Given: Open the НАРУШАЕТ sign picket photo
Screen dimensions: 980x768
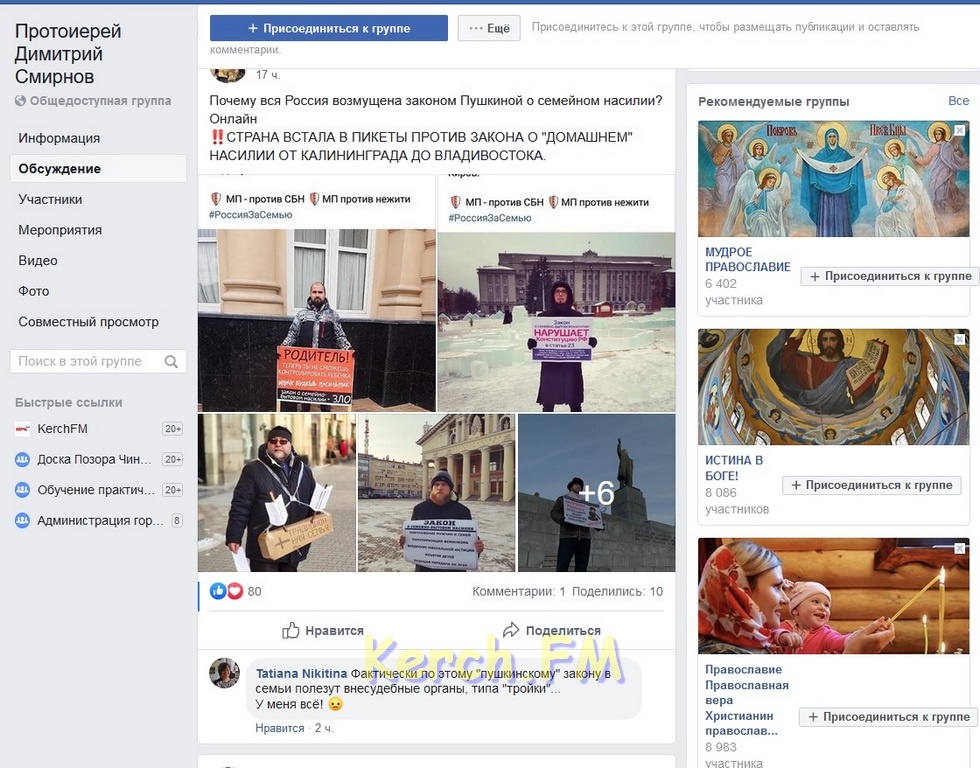Looking at the screenshot, I should (556, 322).
